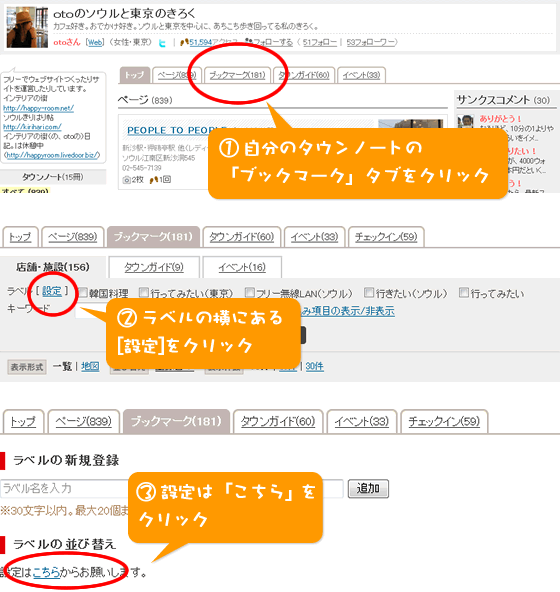Screen dimensions: 560x592
Task: Select トップ tab above the ラベルの新規登録 heading
Action: pos(23,421)
